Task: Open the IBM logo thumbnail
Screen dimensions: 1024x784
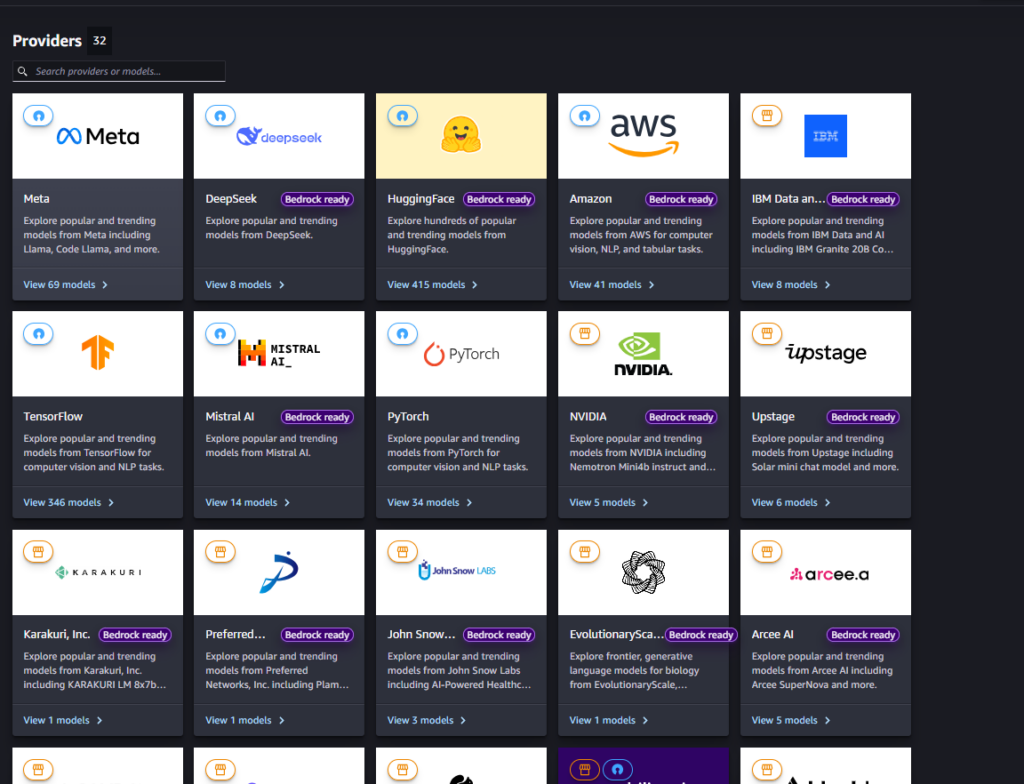Action: tap(825, 136)
